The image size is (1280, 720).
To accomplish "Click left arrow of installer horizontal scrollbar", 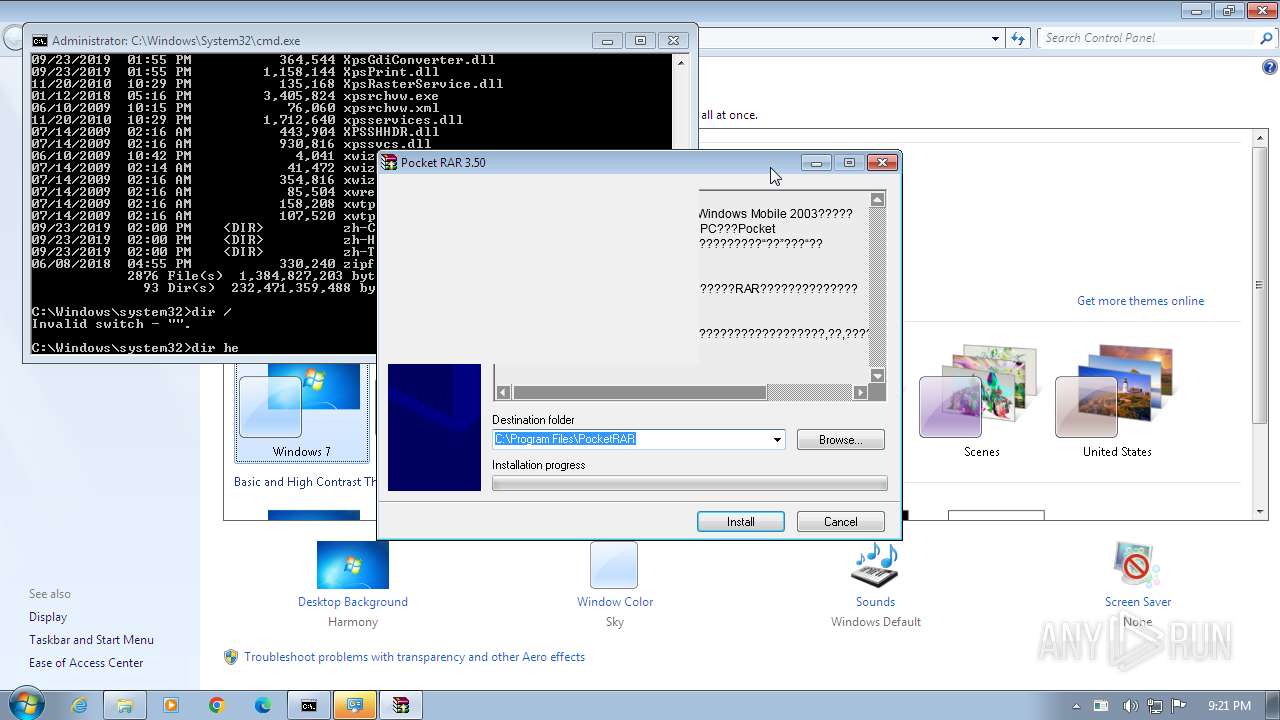I will [x=503, y=393].
